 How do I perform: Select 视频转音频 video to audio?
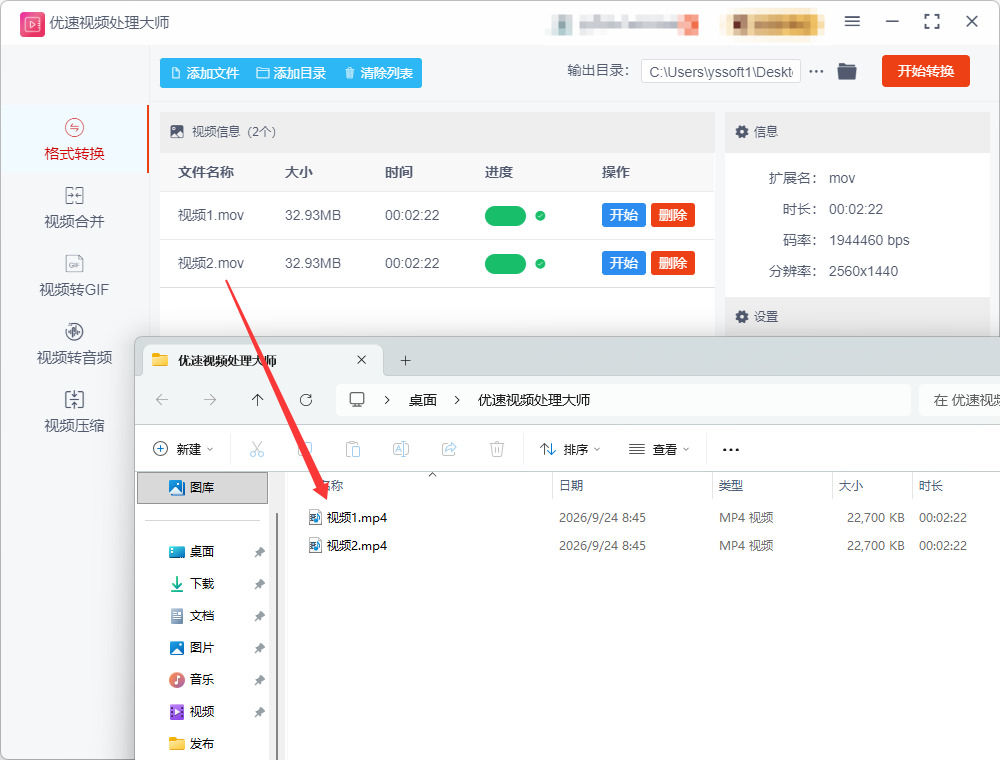[74, 344]
